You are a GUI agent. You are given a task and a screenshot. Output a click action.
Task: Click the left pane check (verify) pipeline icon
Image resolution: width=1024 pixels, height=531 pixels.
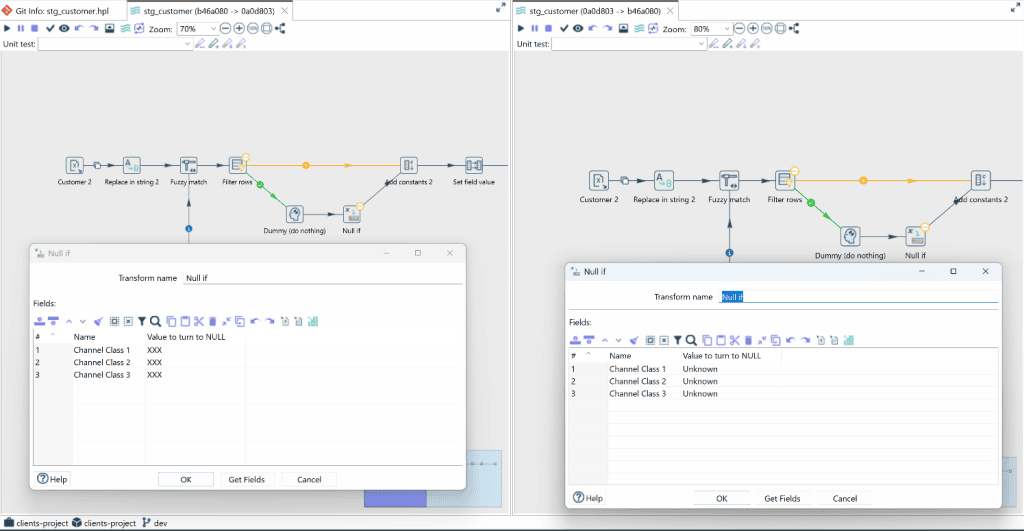(x=50, y=28)
